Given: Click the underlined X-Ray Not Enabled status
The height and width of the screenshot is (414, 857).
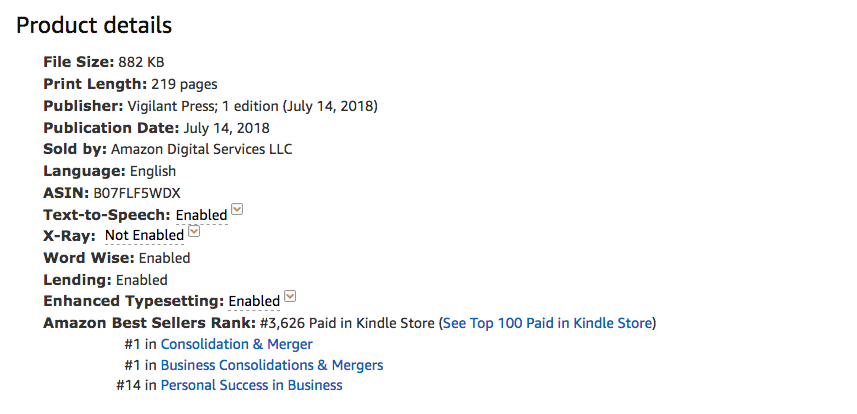Looking at the screenshot, I should click(144, 236).
